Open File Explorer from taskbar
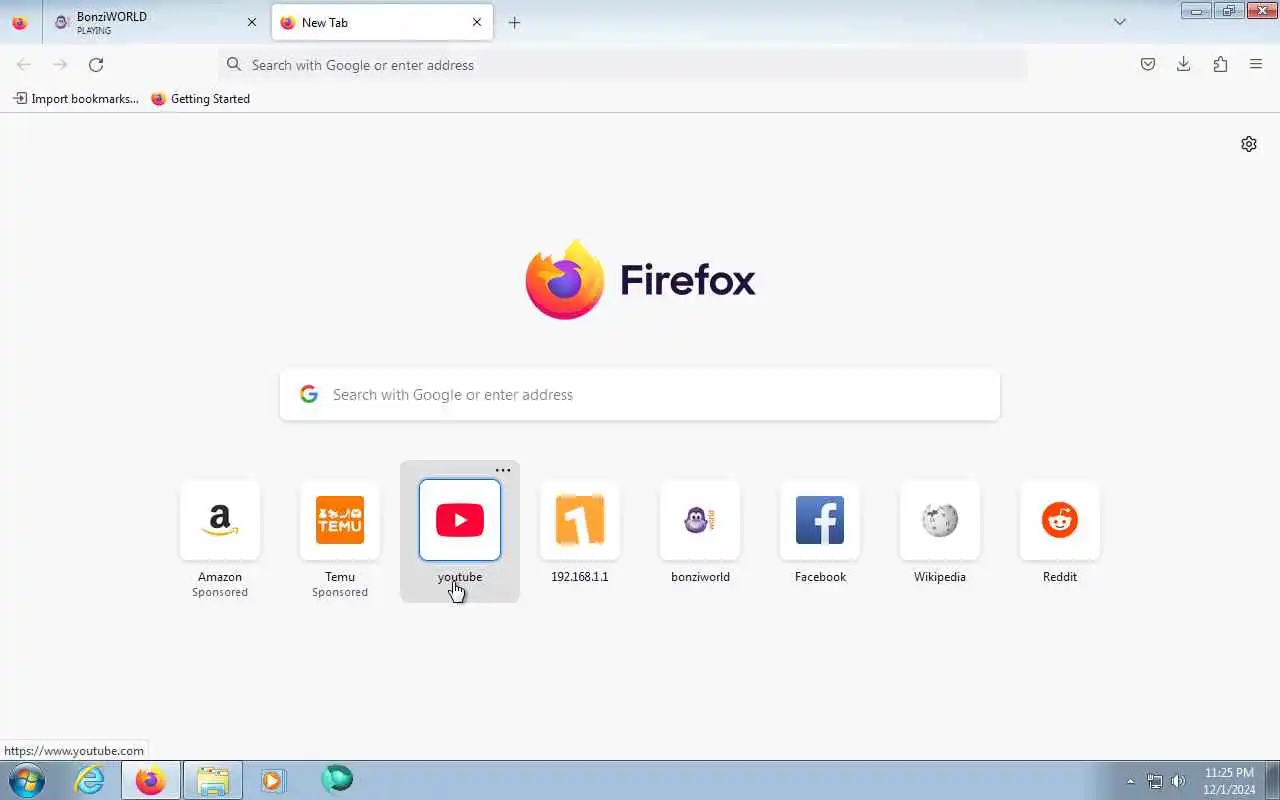Viewport: 1280px width, 800px height. point(212,780)
